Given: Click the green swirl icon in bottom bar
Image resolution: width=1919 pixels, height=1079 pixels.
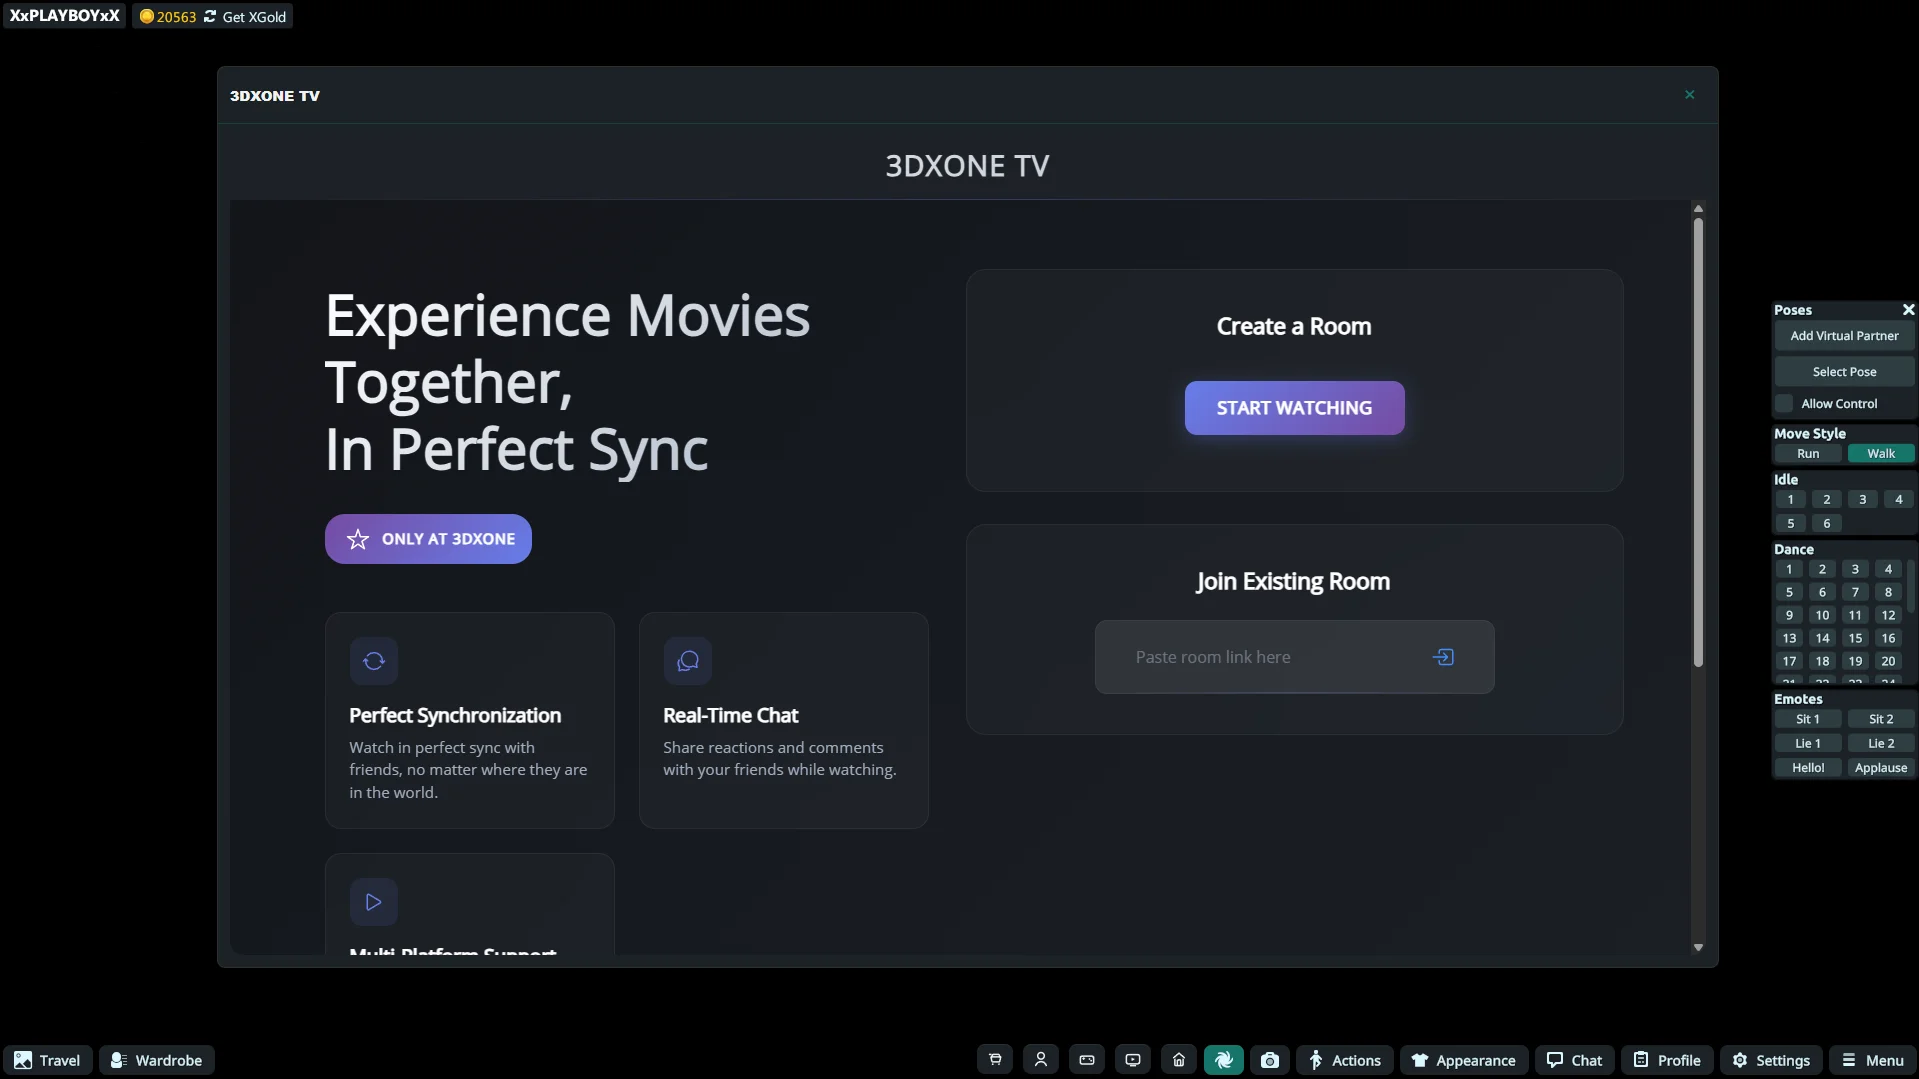Looking at the screenshot, I should coord(1224,1060).
